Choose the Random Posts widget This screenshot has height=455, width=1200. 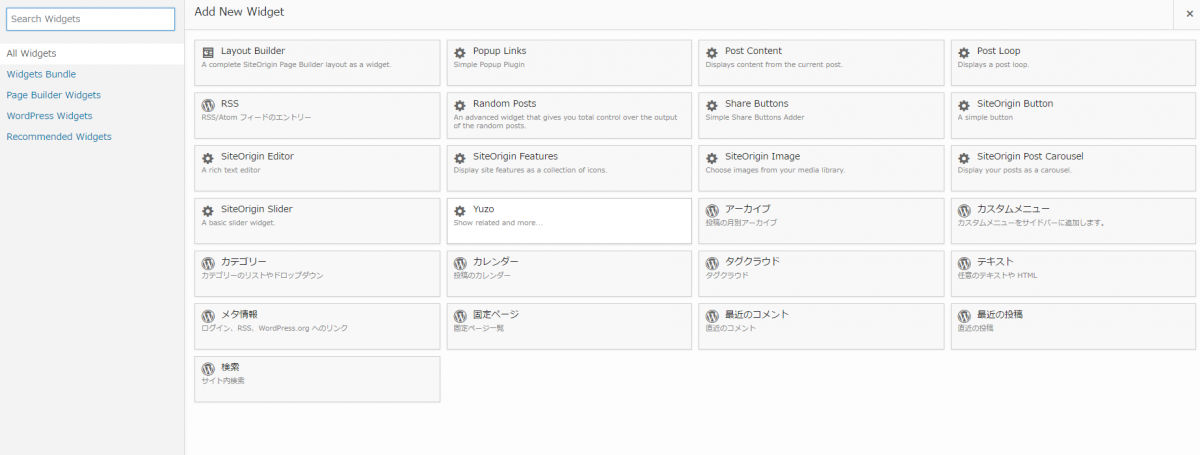point(569,115)
